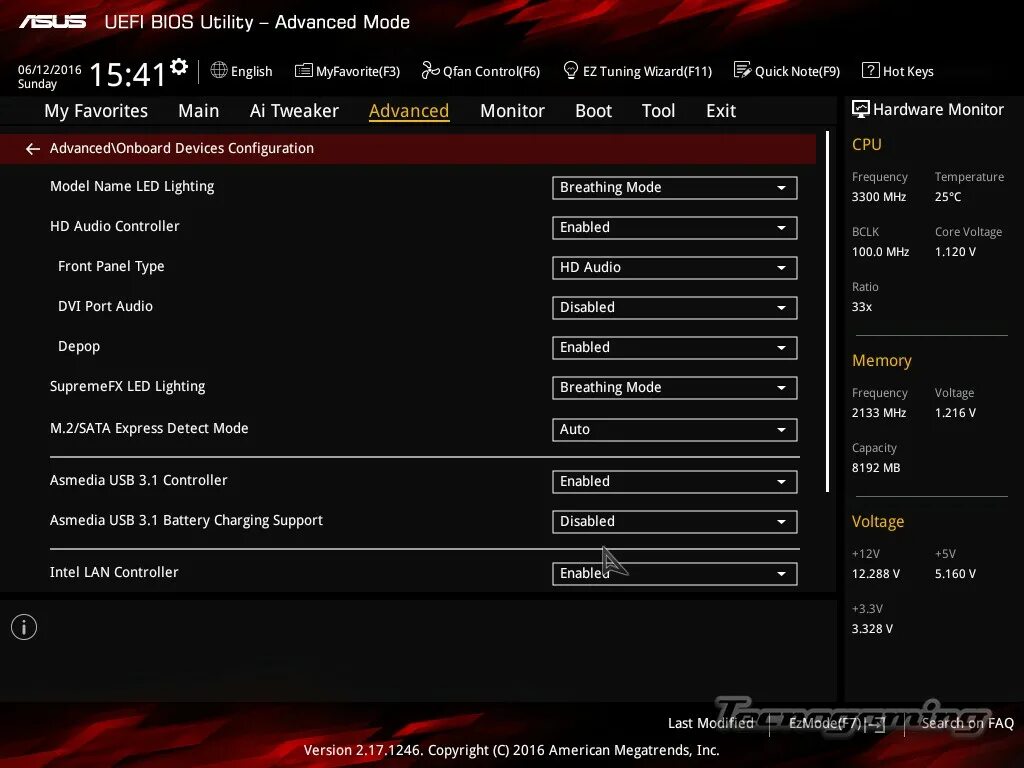
Task: Launch EZ Tuning Wizard(F11)
Action: (x=637, y=71)
